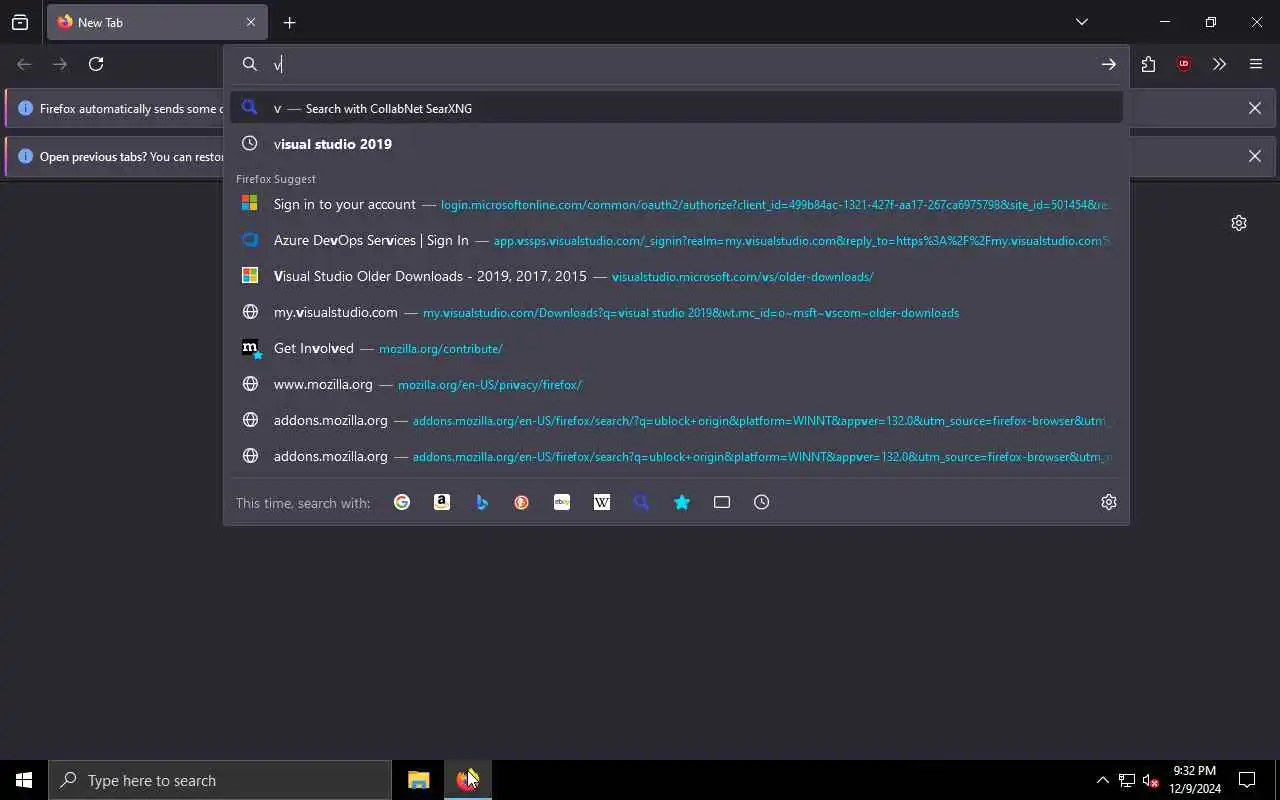Click Windows 'Type here to search' box
This screenshot has width=1280, height=800.
tap(220, 780)
